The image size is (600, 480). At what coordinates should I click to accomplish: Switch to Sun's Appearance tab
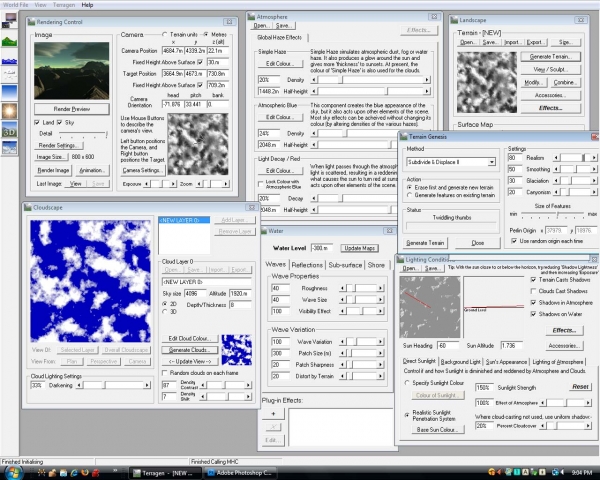coord(506,362)
